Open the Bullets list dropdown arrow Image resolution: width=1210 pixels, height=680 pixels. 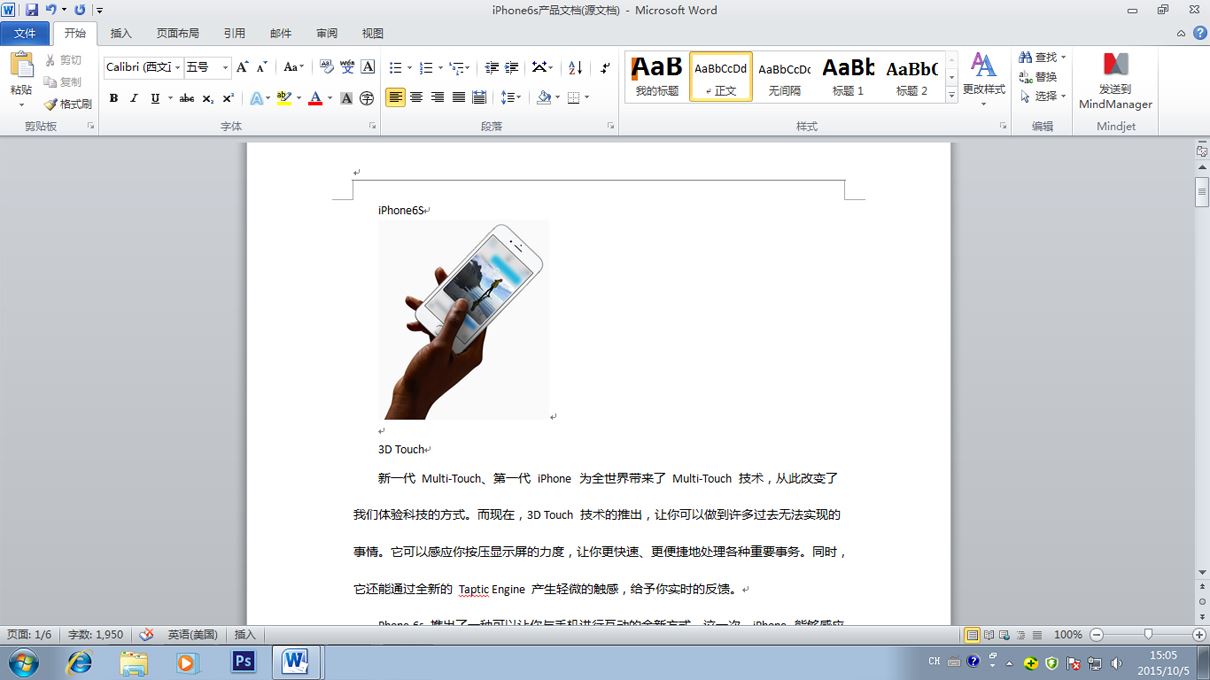point(410,68)
